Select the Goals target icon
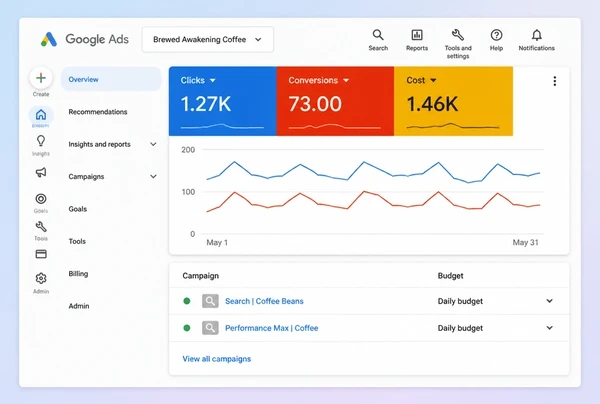Image resolution: width=600 pixels, height=404 pixels. (x=41, y=199)
